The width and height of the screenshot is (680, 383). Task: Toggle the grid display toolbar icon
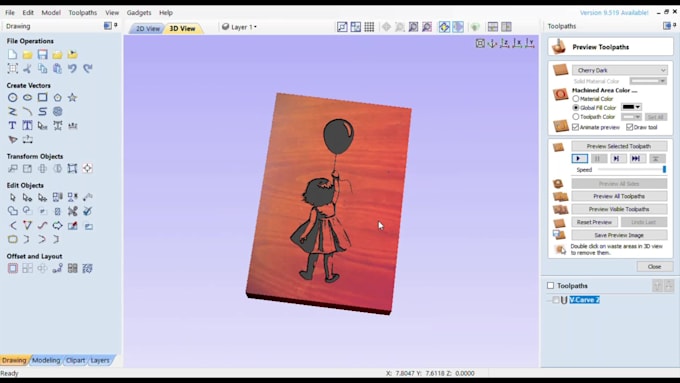coord(369,27)
